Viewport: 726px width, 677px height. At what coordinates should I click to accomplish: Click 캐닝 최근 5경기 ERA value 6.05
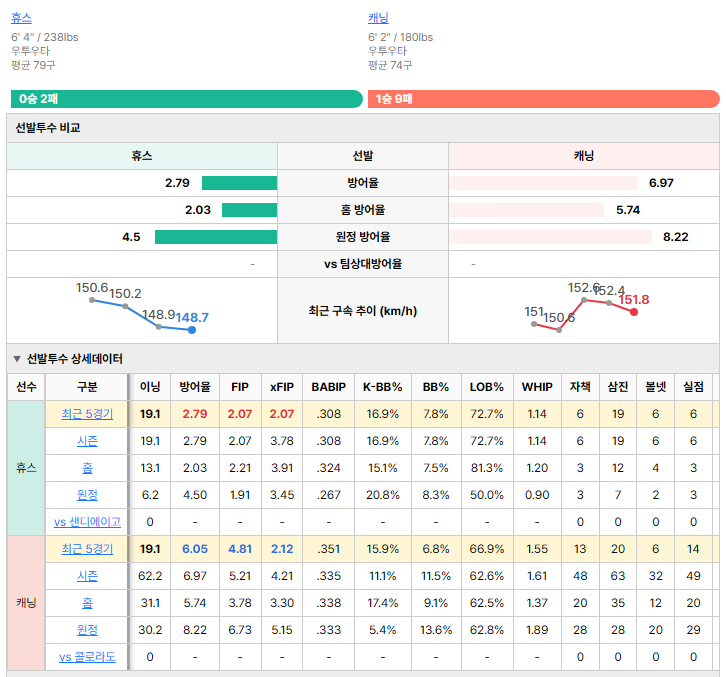(x=195, y=549)
